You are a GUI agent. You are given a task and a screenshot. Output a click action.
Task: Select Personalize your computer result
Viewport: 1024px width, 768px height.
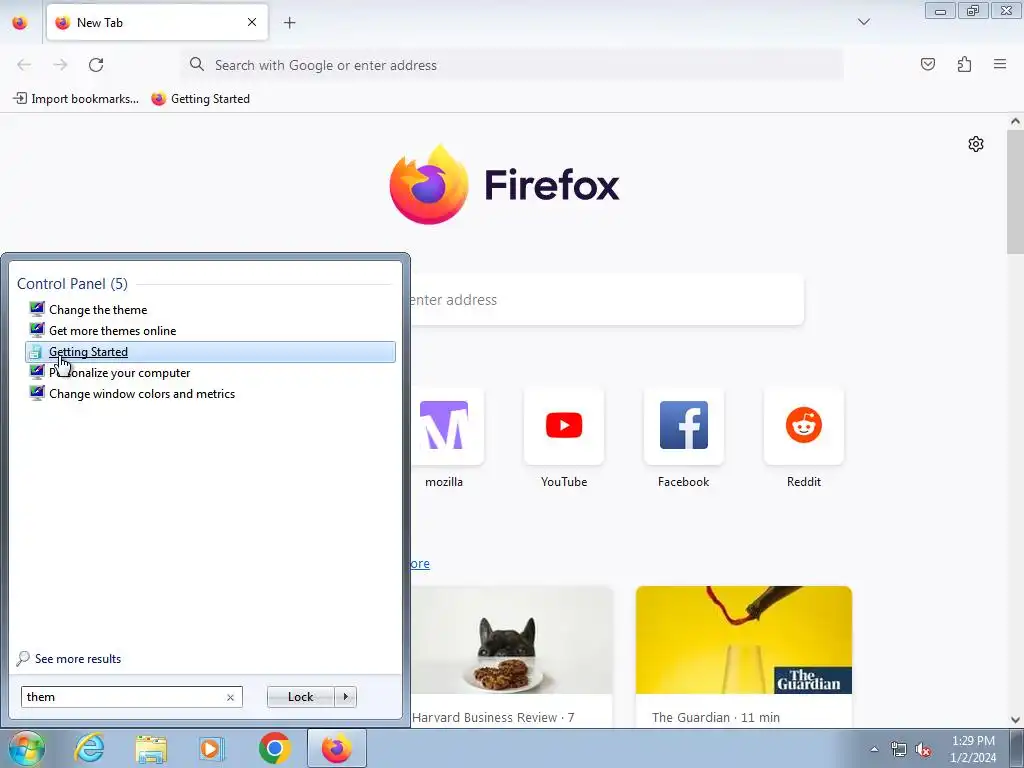[x=210, y=373]
